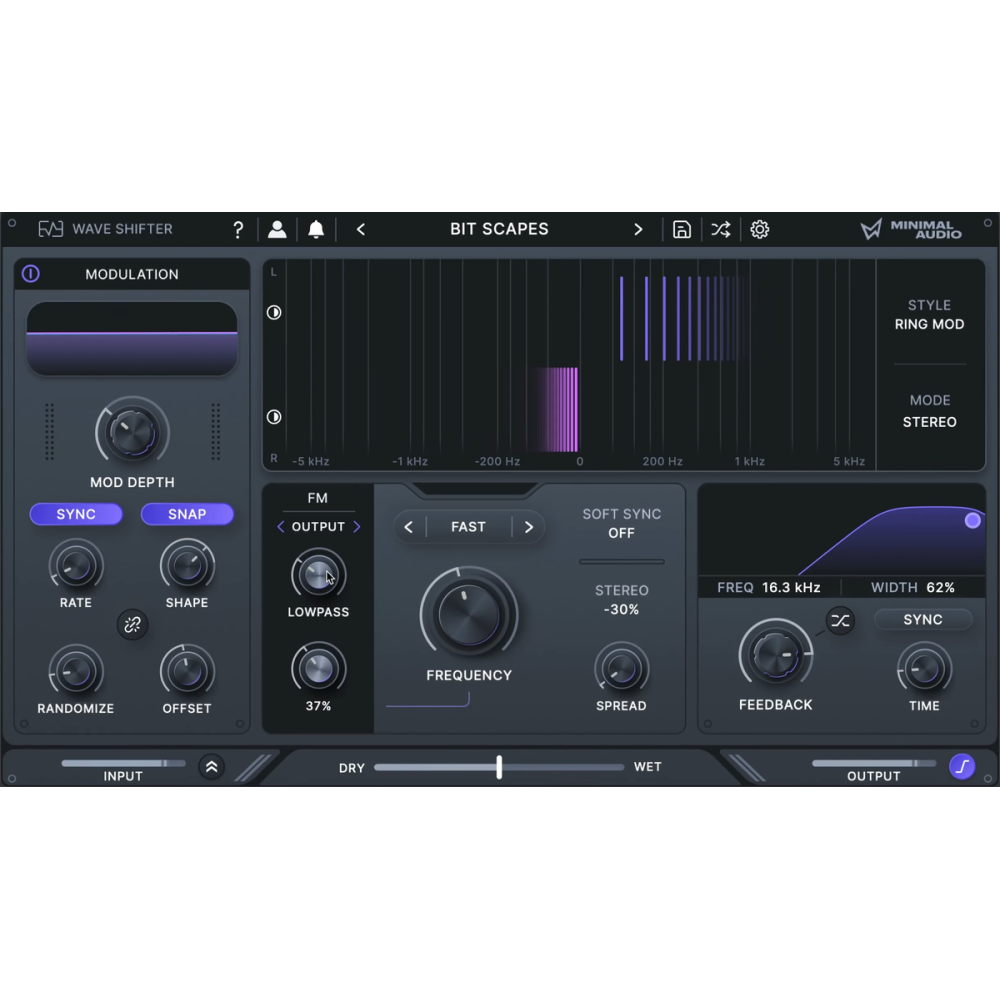The image size is (1000, 1000).
Task: Open the help via question mark icon
Action: click(x=238, y=229)
